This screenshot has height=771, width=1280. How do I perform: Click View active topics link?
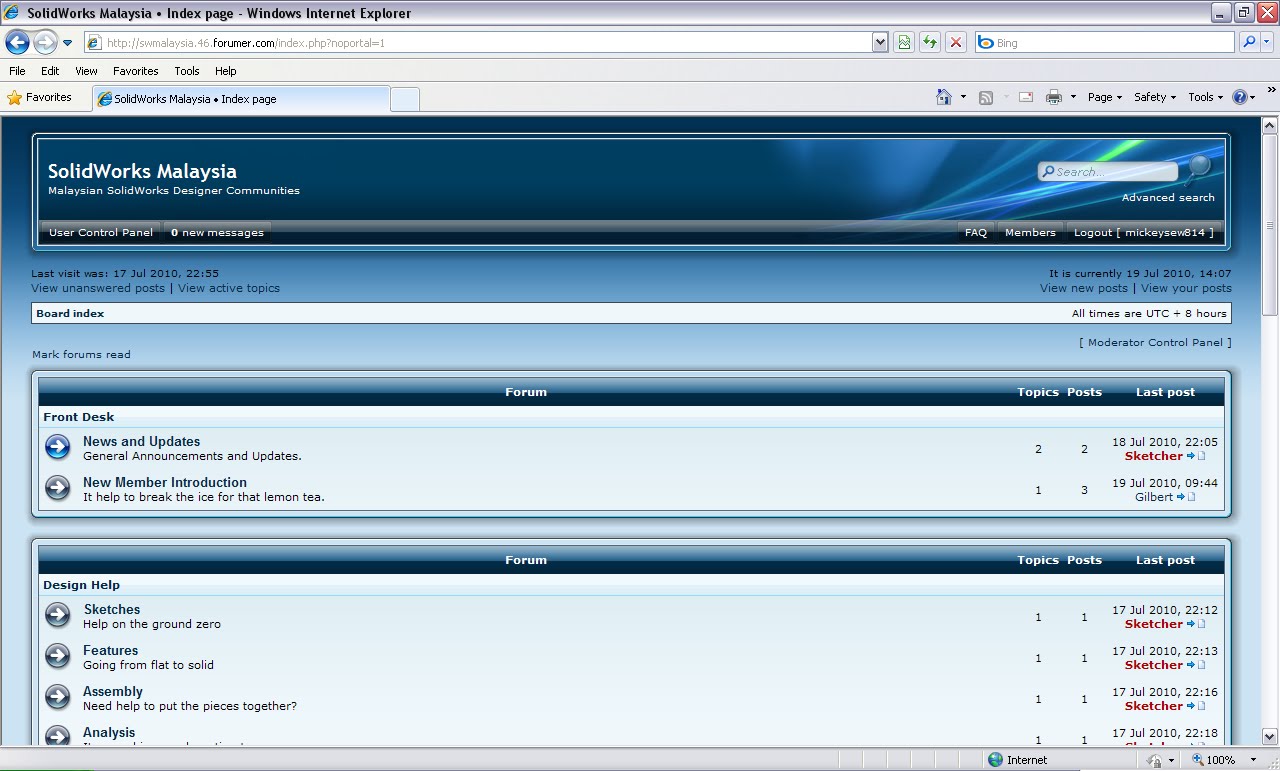[229, 288]
